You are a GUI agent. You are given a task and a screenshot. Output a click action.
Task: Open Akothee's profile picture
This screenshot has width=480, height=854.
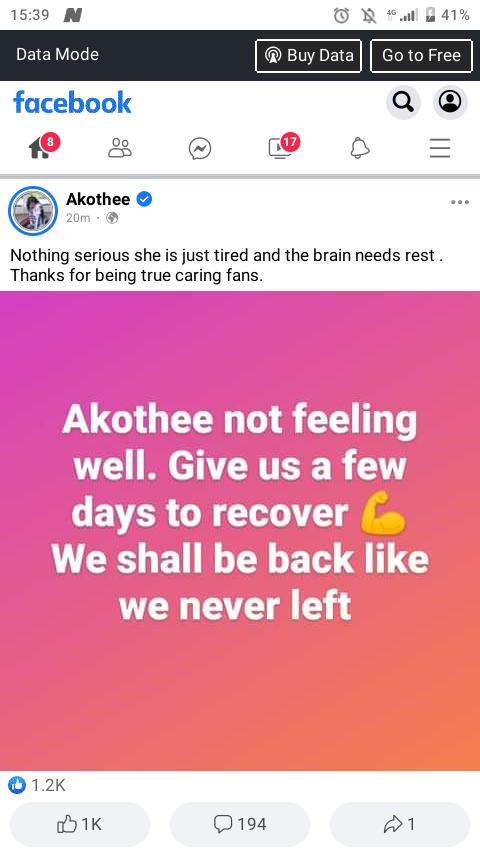[33, 211]
